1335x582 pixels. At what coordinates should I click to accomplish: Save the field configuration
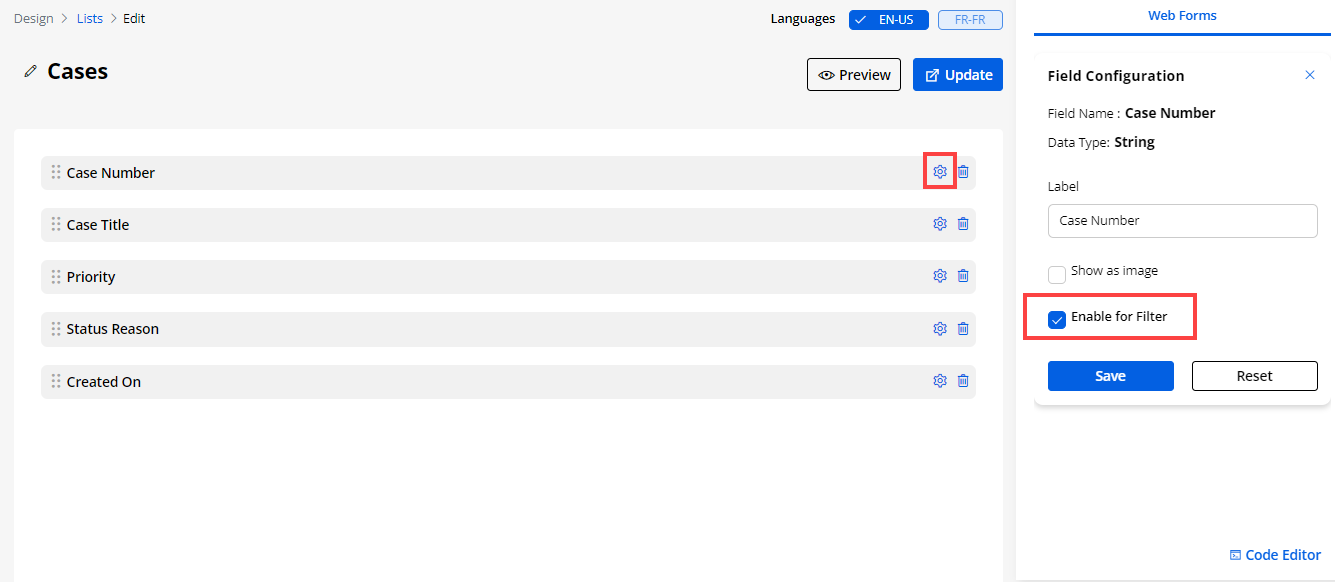click(1110, 376)
